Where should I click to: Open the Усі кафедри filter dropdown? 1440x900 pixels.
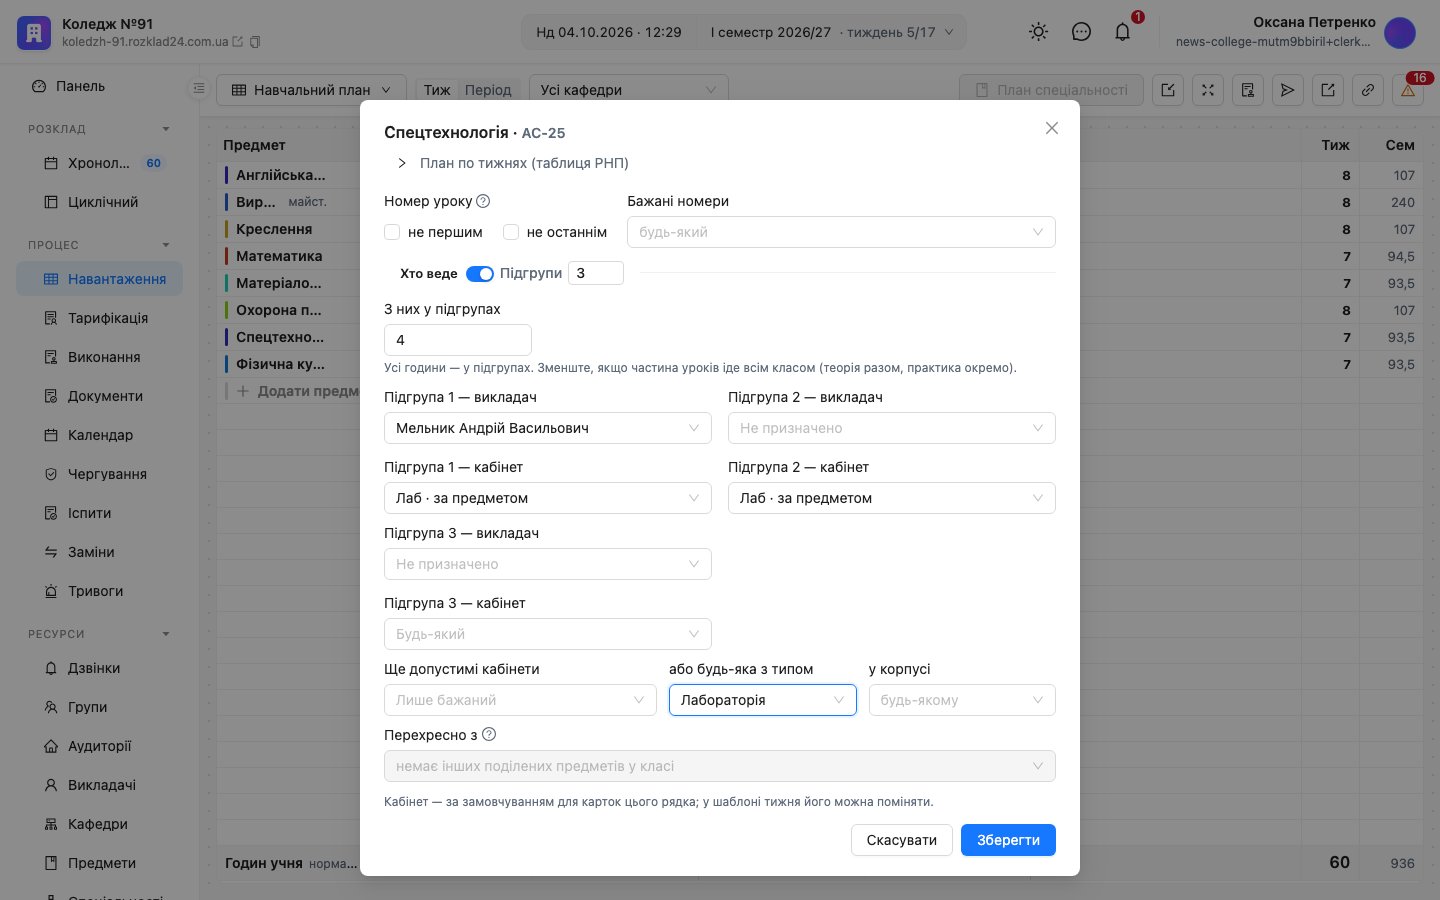pyautogui.click(x=628, y=90)
